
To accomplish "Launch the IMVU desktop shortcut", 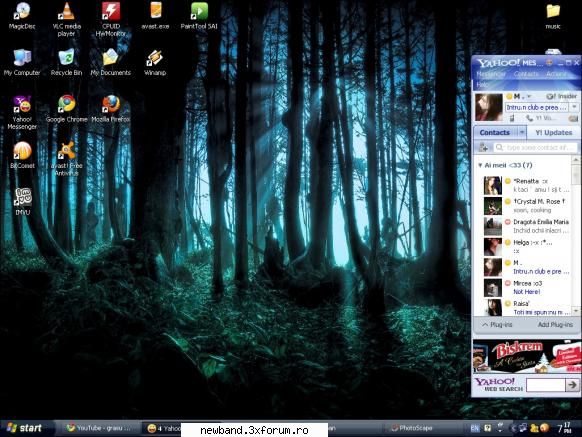I will (23, 201).
